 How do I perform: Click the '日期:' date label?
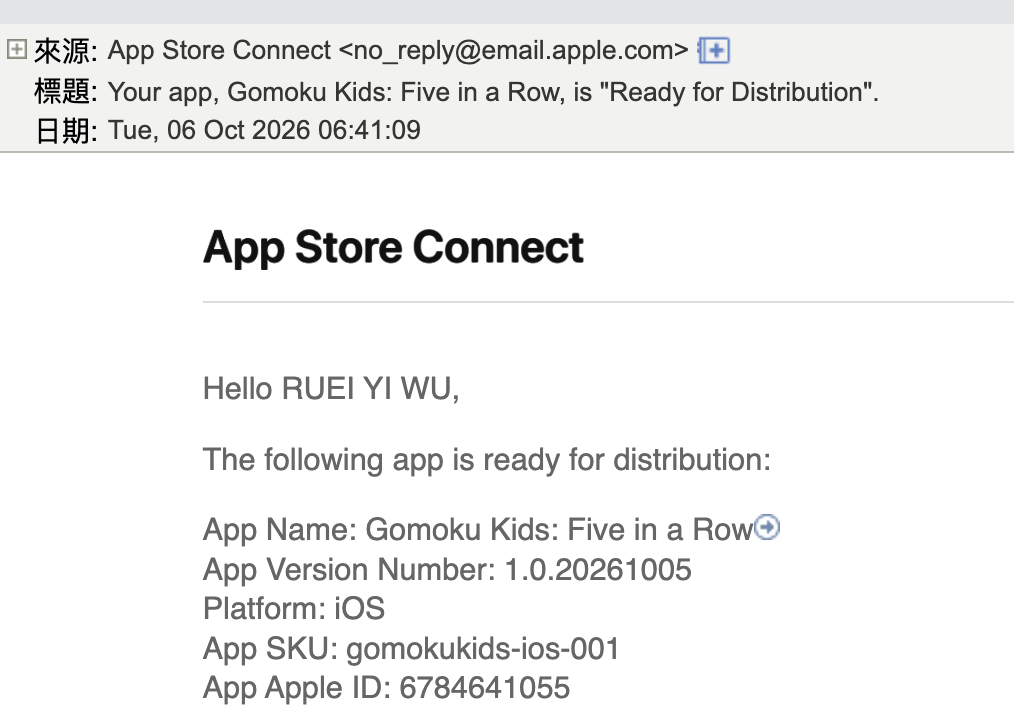(65, 131)
